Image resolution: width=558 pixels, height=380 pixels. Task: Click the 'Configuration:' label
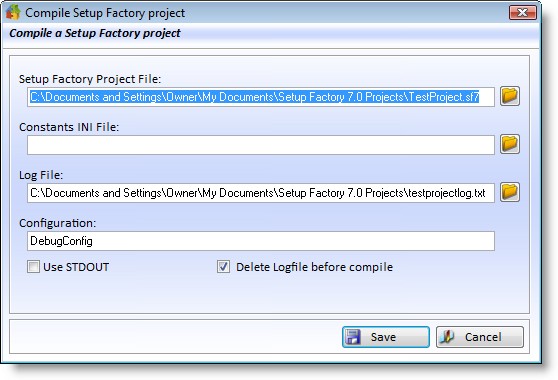click(x=58, y=223)
